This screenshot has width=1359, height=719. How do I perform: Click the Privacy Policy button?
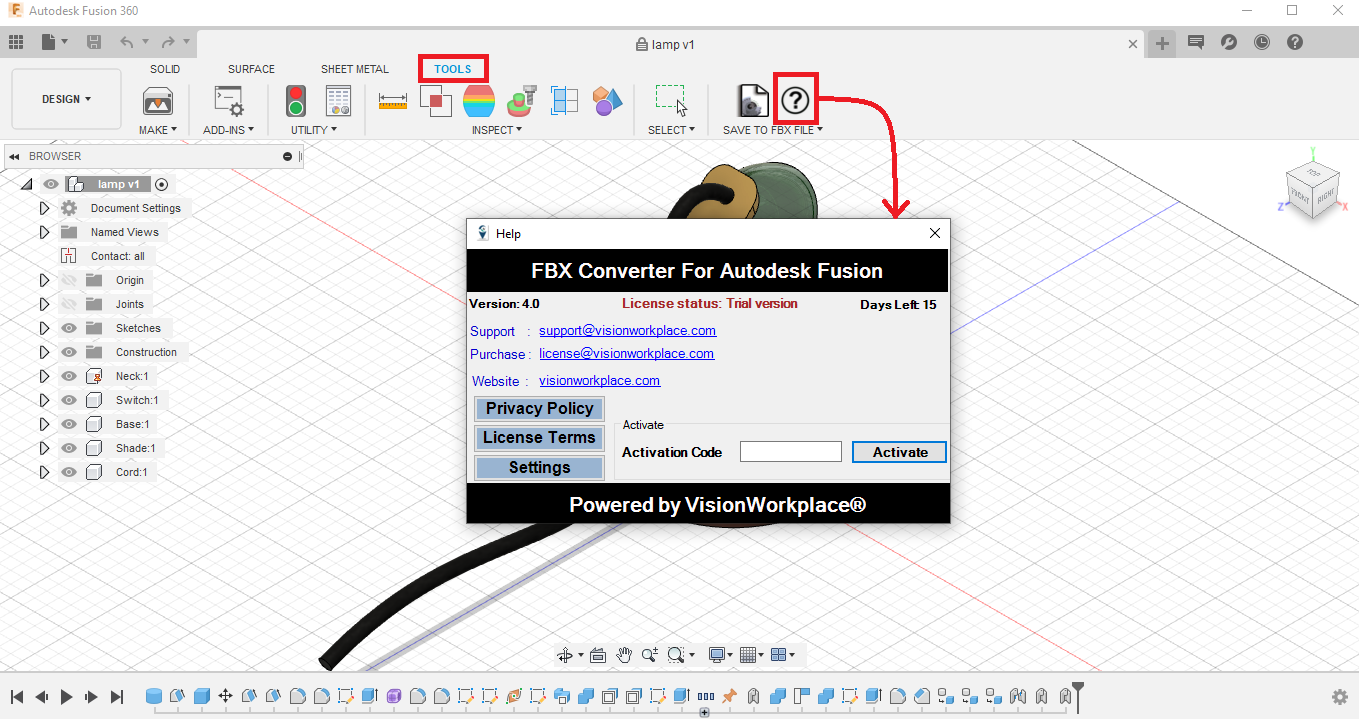pos(540,408)
